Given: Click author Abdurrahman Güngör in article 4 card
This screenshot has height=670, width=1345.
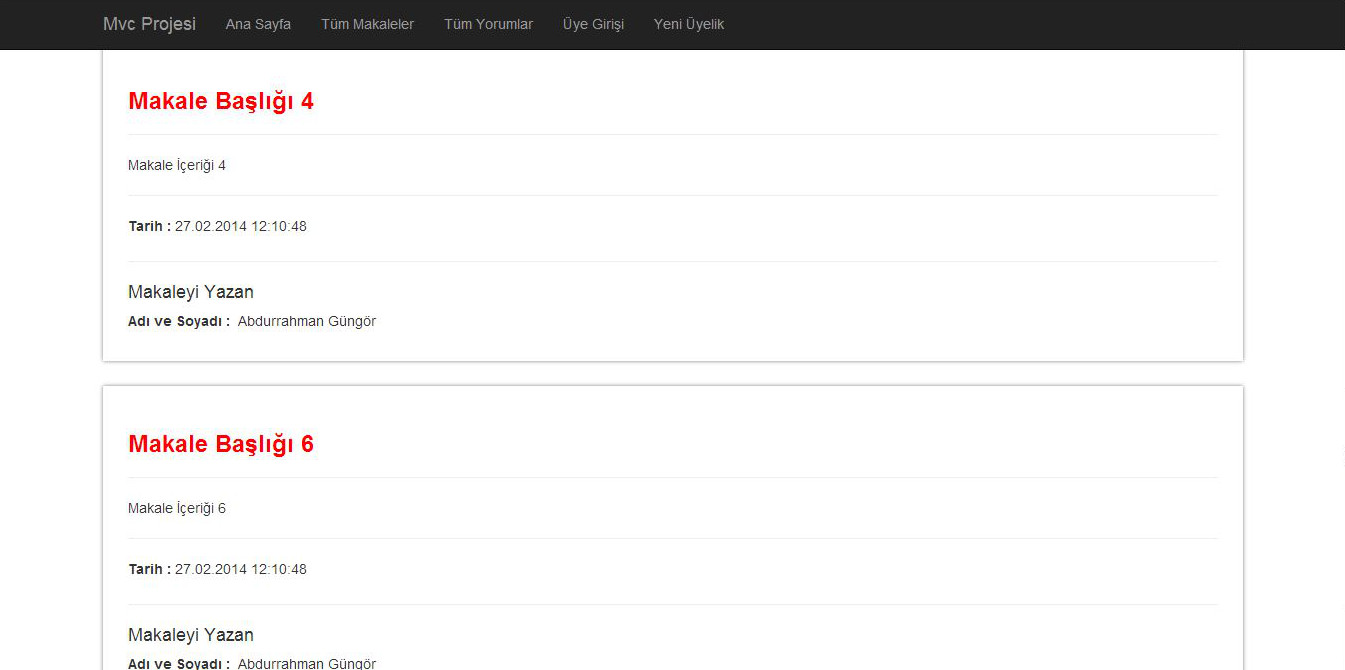Looking at the screenshot, I should (307, 321).
